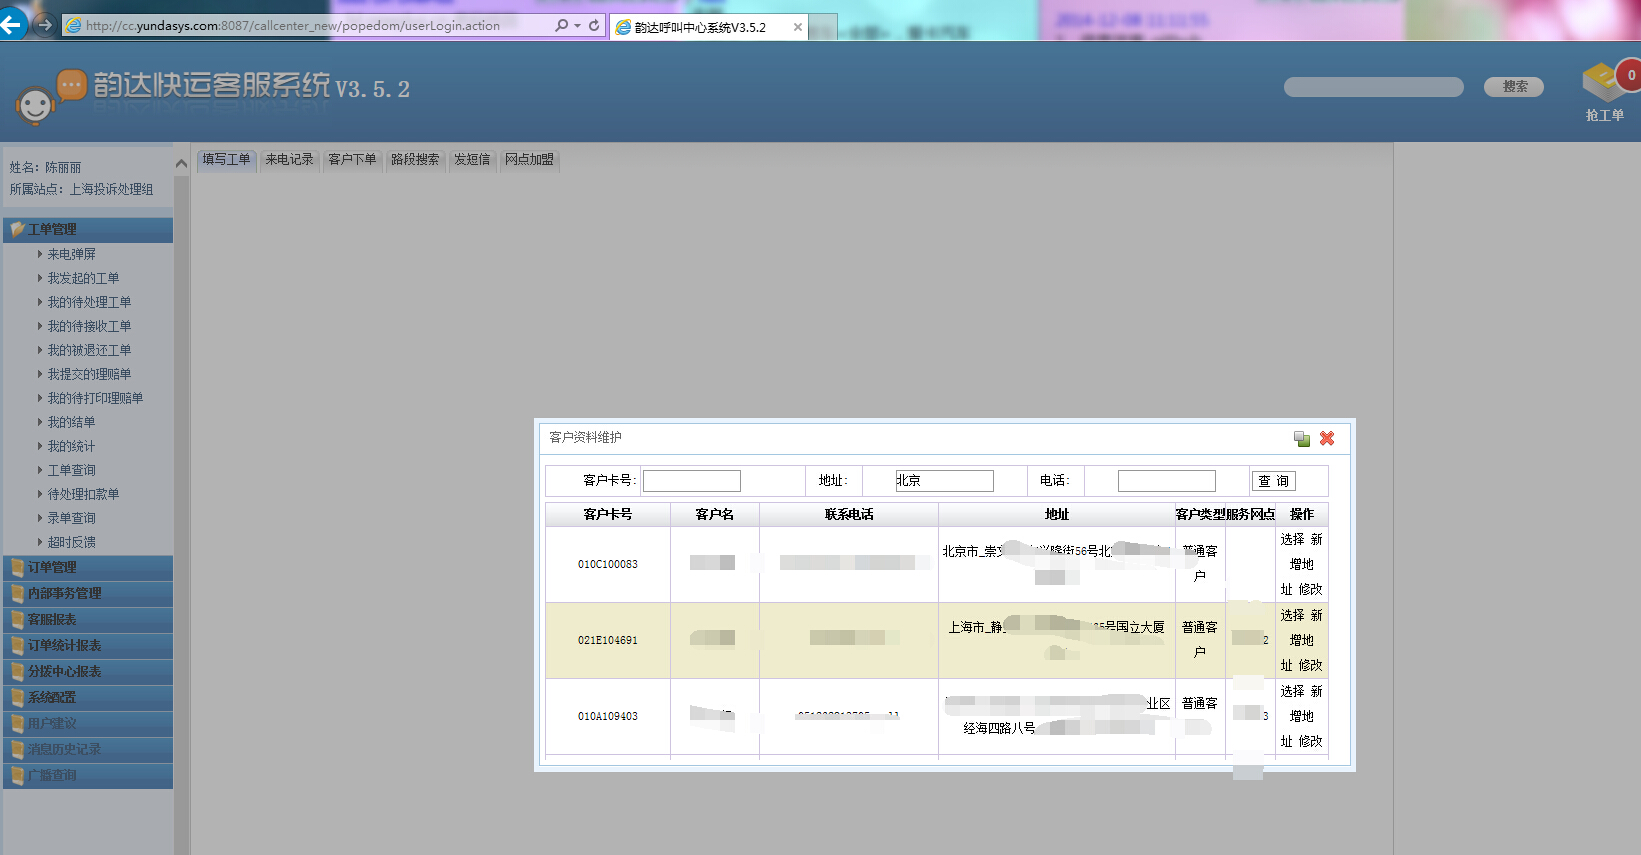Click the 地址 input containing 北京
The height and width of the screenshot is (855, 1641).
[944, 481]
